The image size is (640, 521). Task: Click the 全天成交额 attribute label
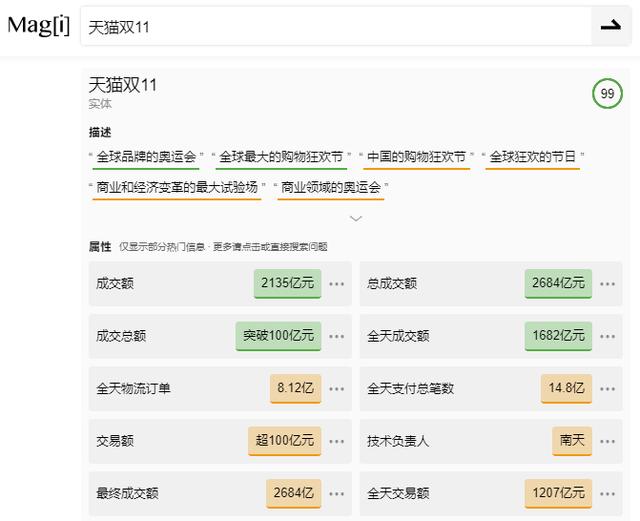click(x=398, y=336)
